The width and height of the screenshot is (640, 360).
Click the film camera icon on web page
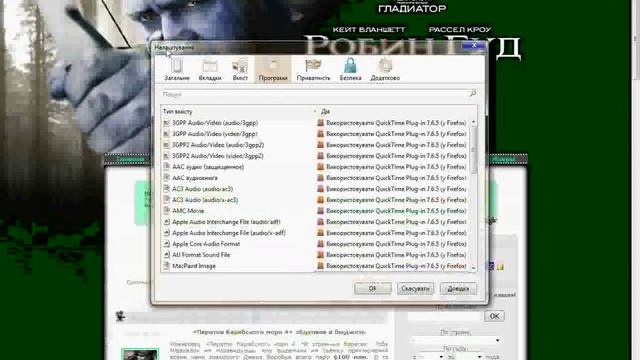[120, 316]
